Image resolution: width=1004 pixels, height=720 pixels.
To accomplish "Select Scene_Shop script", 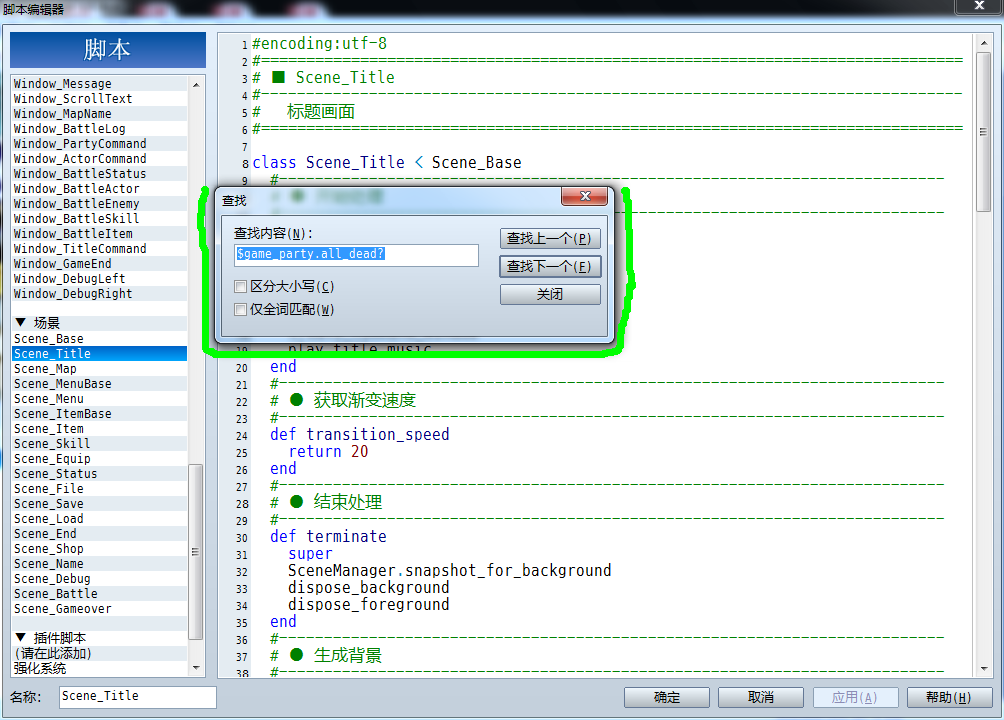I will 100,548.
